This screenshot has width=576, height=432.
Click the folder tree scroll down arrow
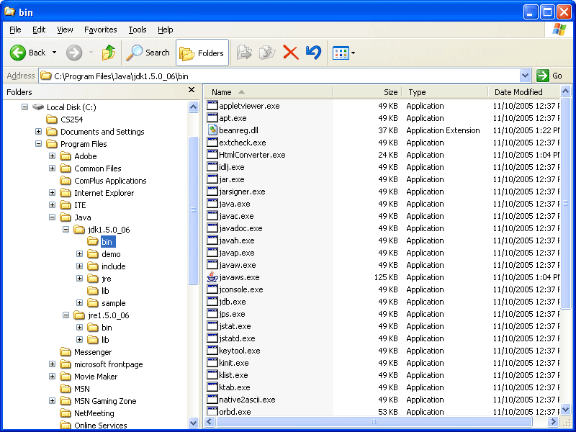coord(193,423)
